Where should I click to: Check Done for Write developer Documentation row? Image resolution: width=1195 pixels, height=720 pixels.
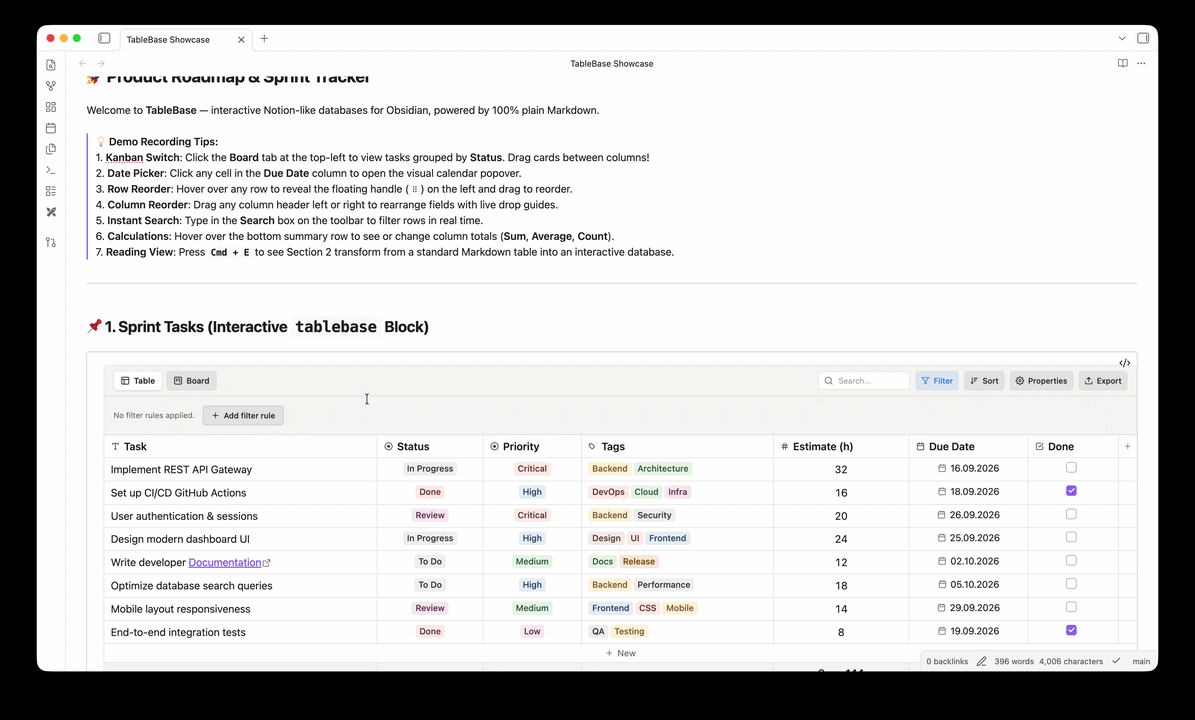point(1071,561)
